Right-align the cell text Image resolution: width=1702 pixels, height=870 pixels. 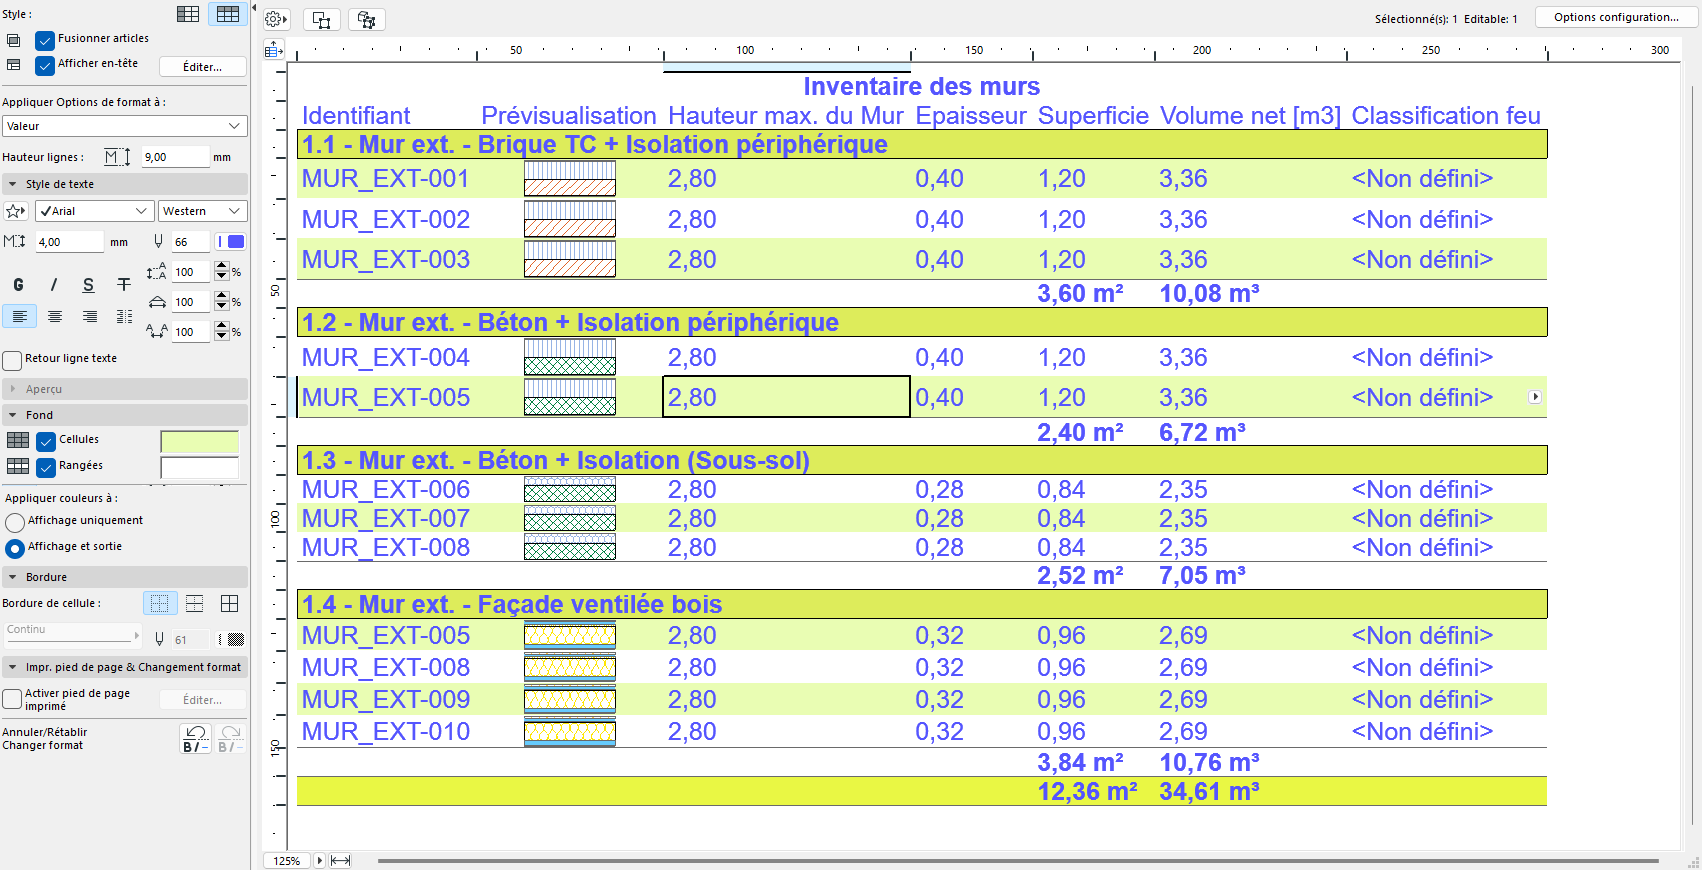(x=90, y=317)
